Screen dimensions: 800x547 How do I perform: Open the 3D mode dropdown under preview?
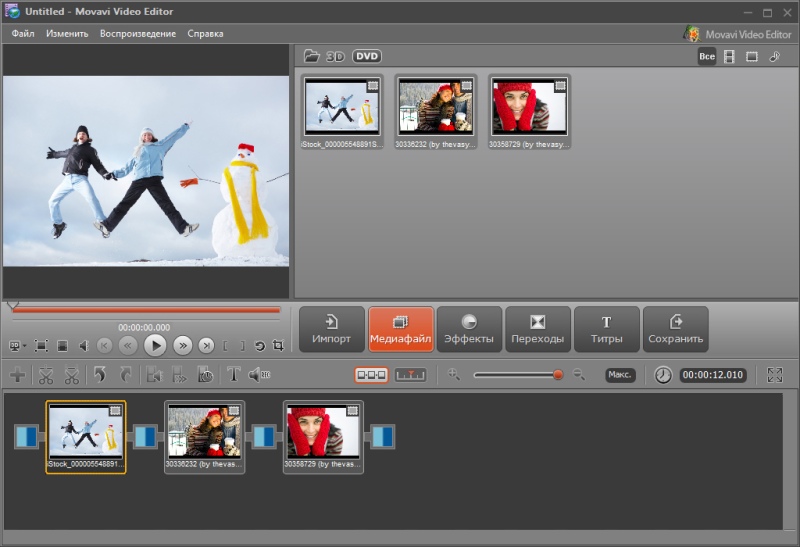18,346
